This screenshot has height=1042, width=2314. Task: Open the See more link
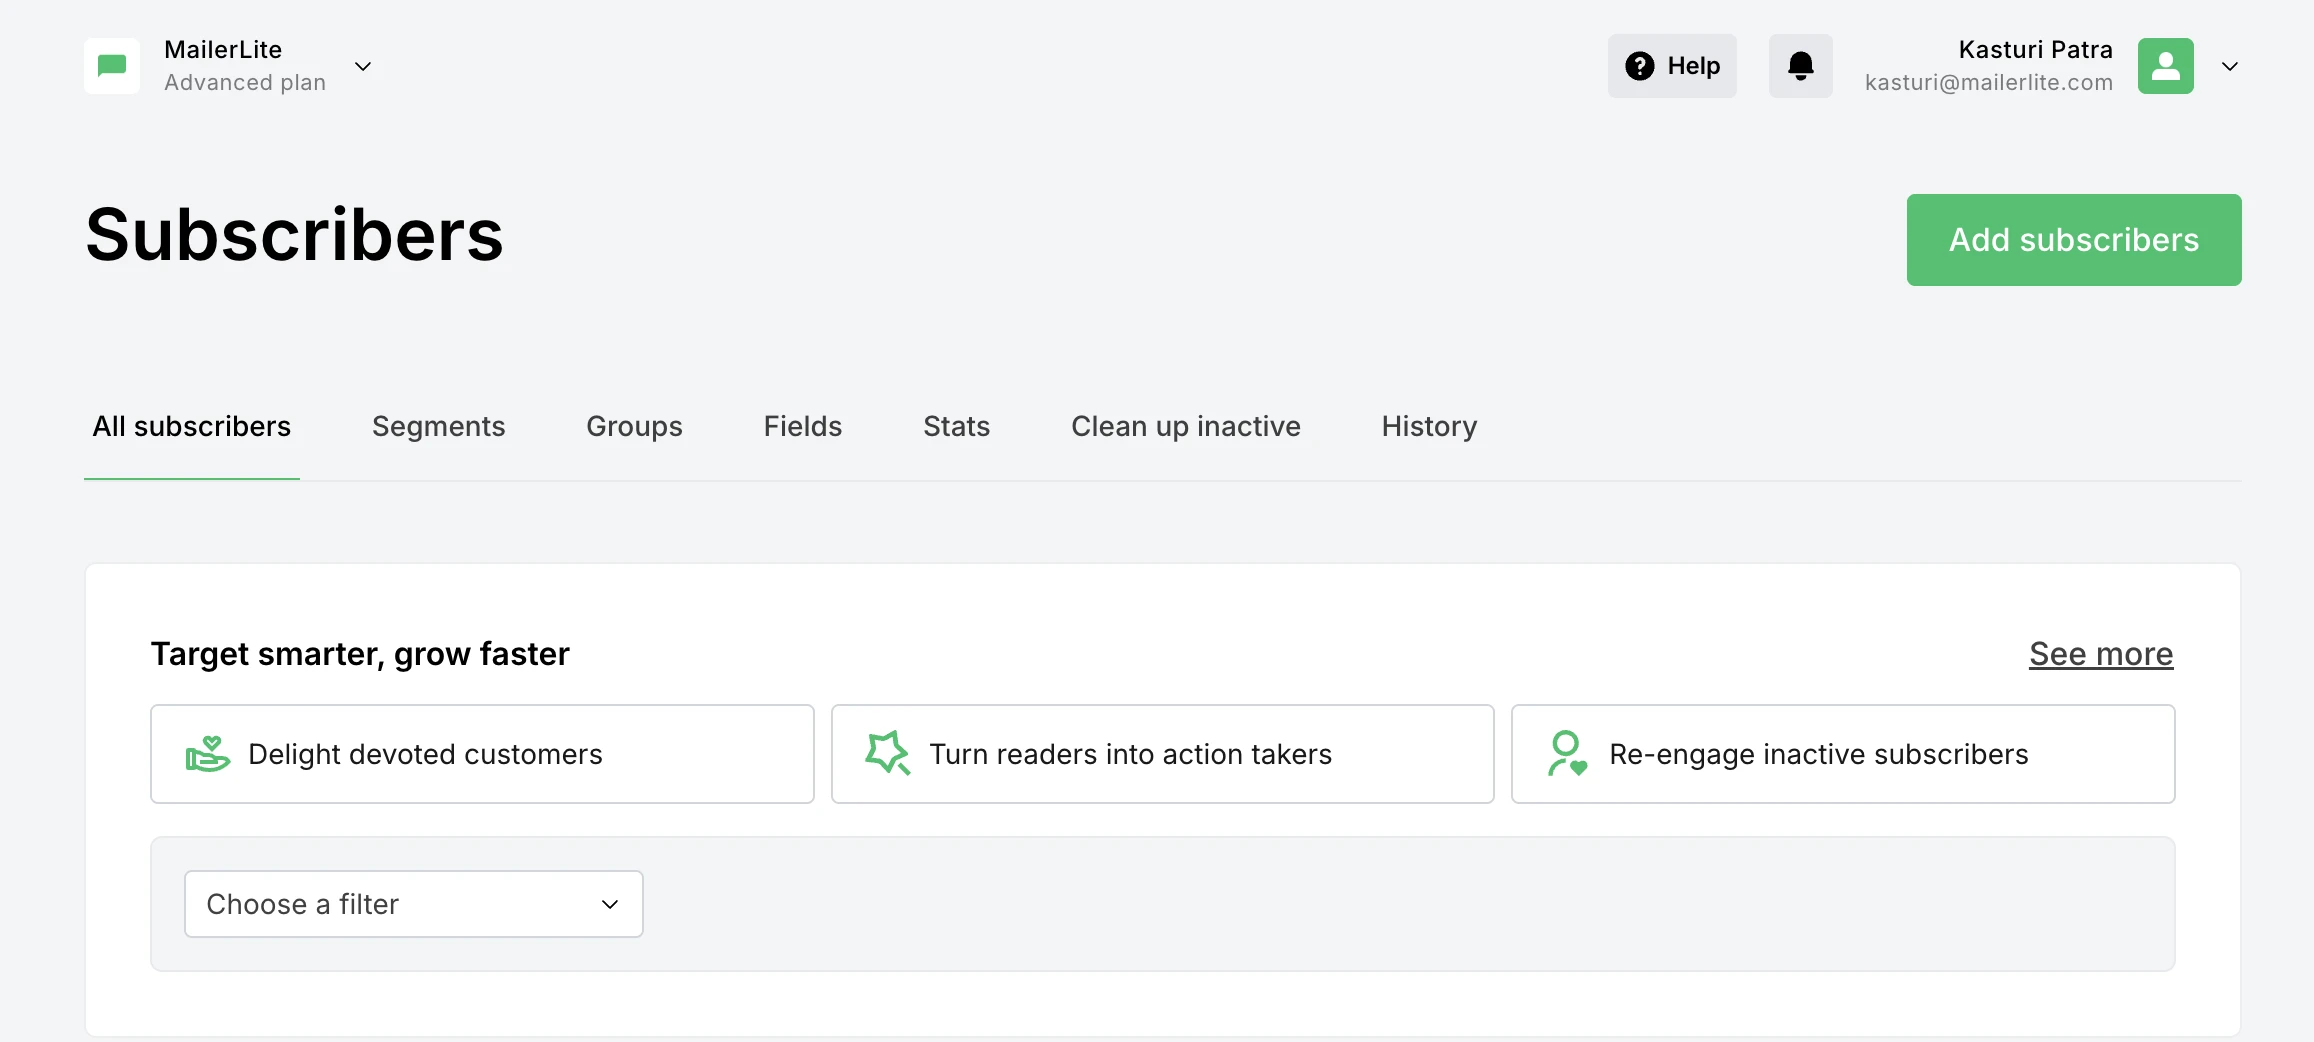point(2100,653)
